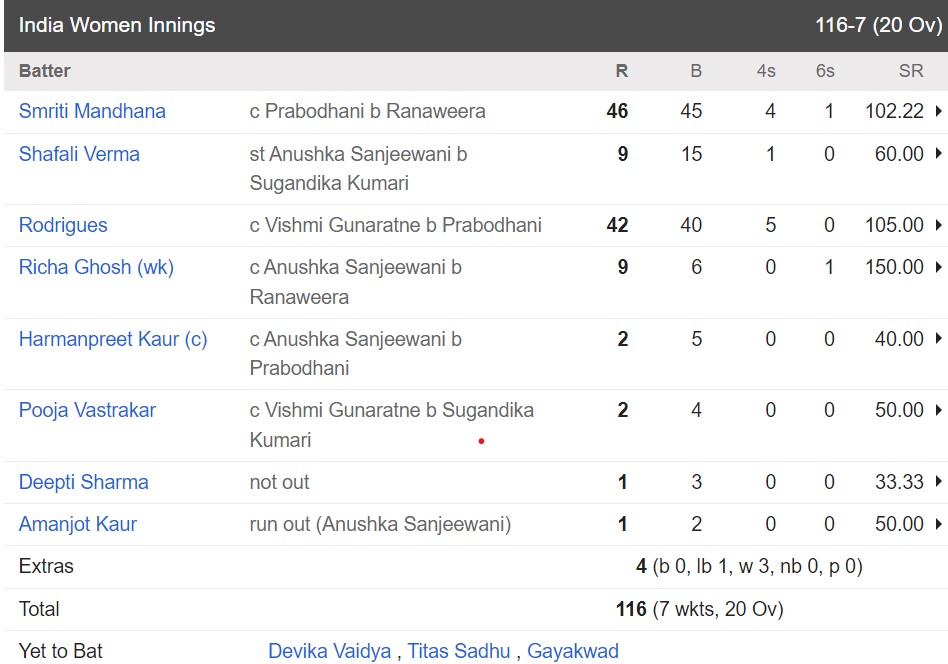Open Pooja Vastrakar player link
The image size is (948, 664).
click(87, 411)
